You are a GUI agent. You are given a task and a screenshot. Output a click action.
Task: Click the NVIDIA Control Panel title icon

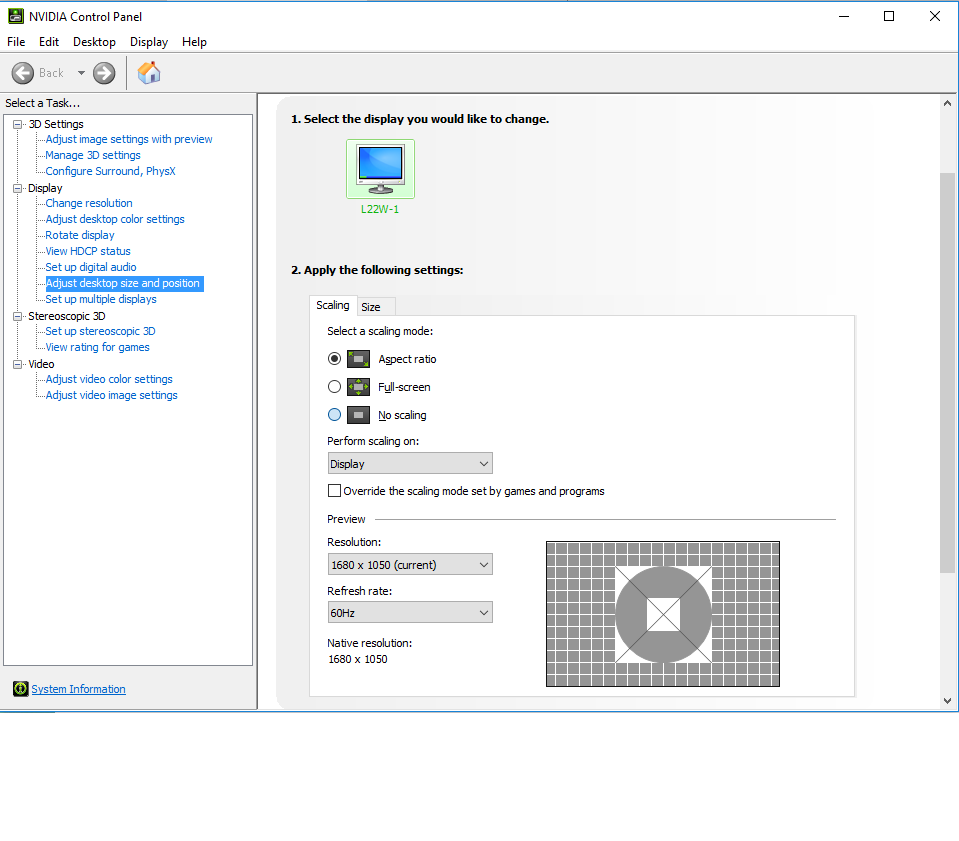coord(16,17)
